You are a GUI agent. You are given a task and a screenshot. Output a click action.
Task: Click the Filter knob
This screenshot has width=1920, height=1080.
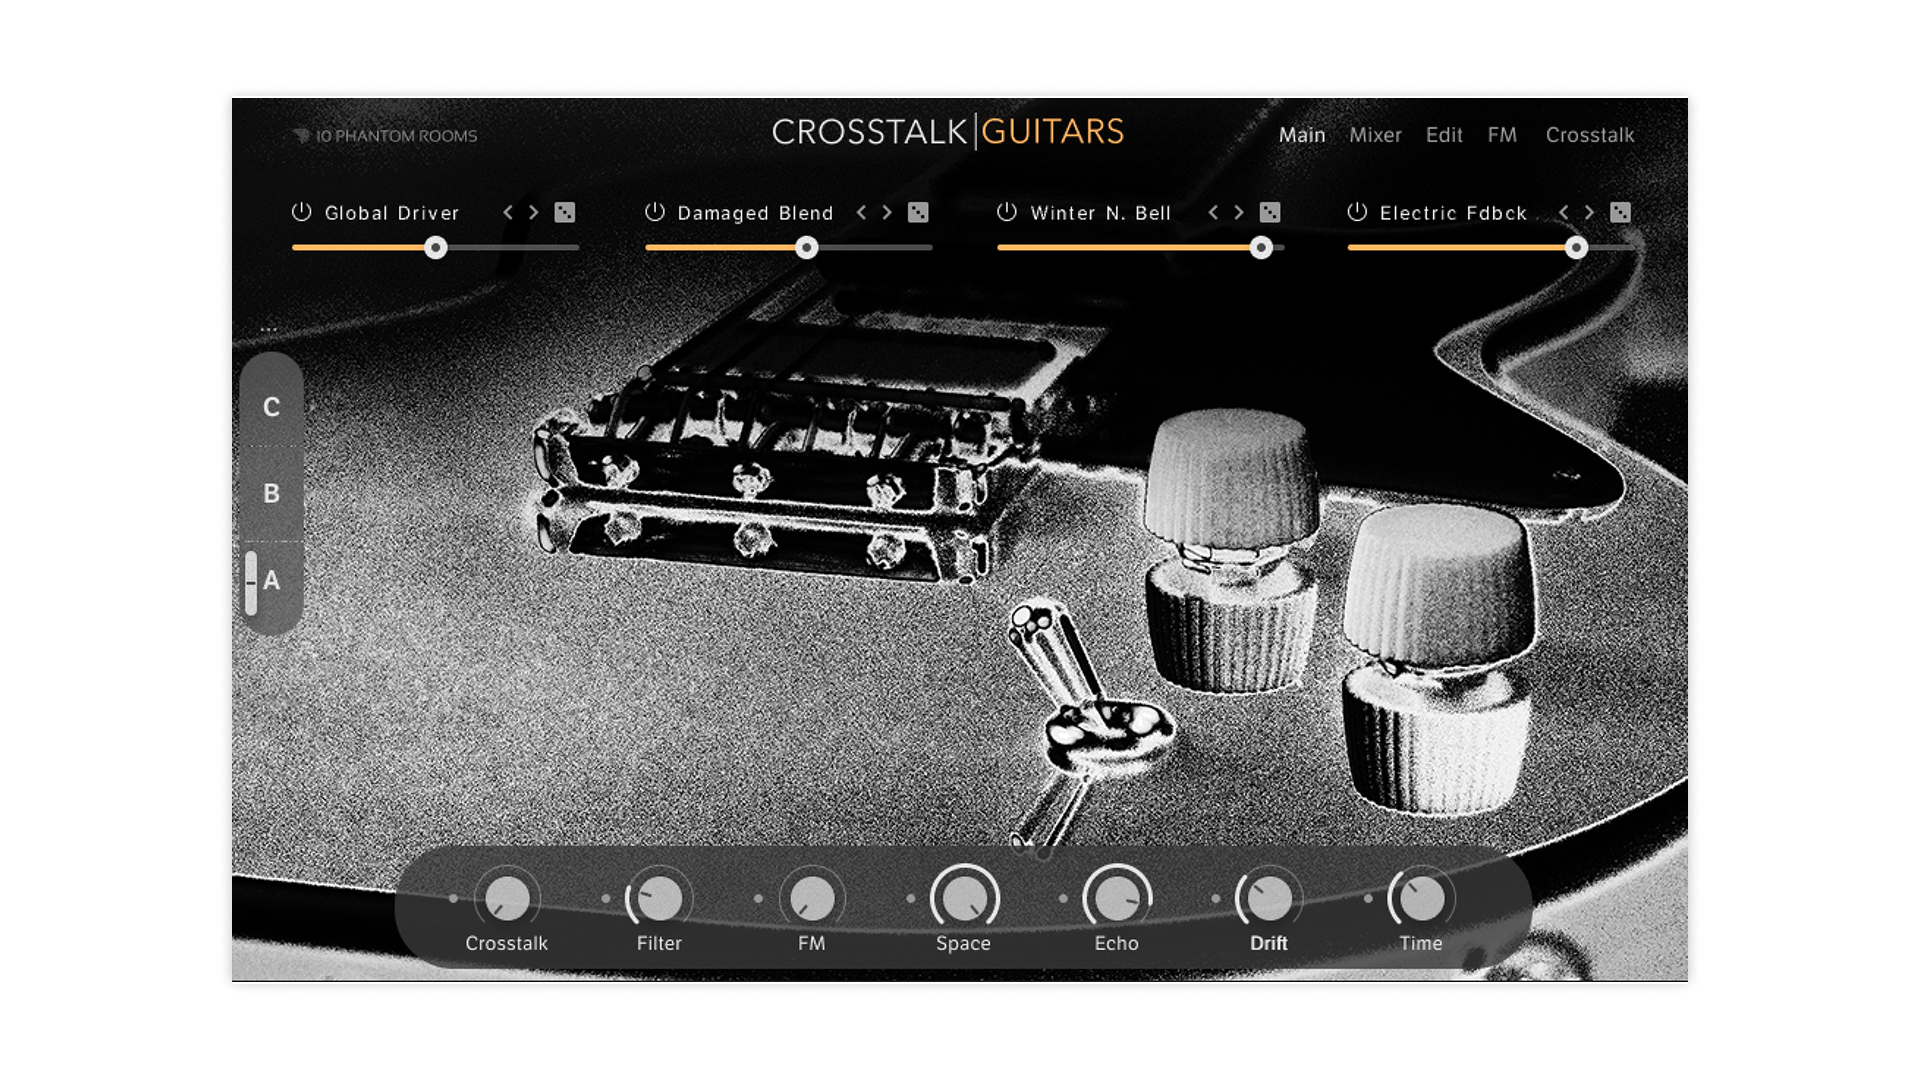[x=659, y=898]
